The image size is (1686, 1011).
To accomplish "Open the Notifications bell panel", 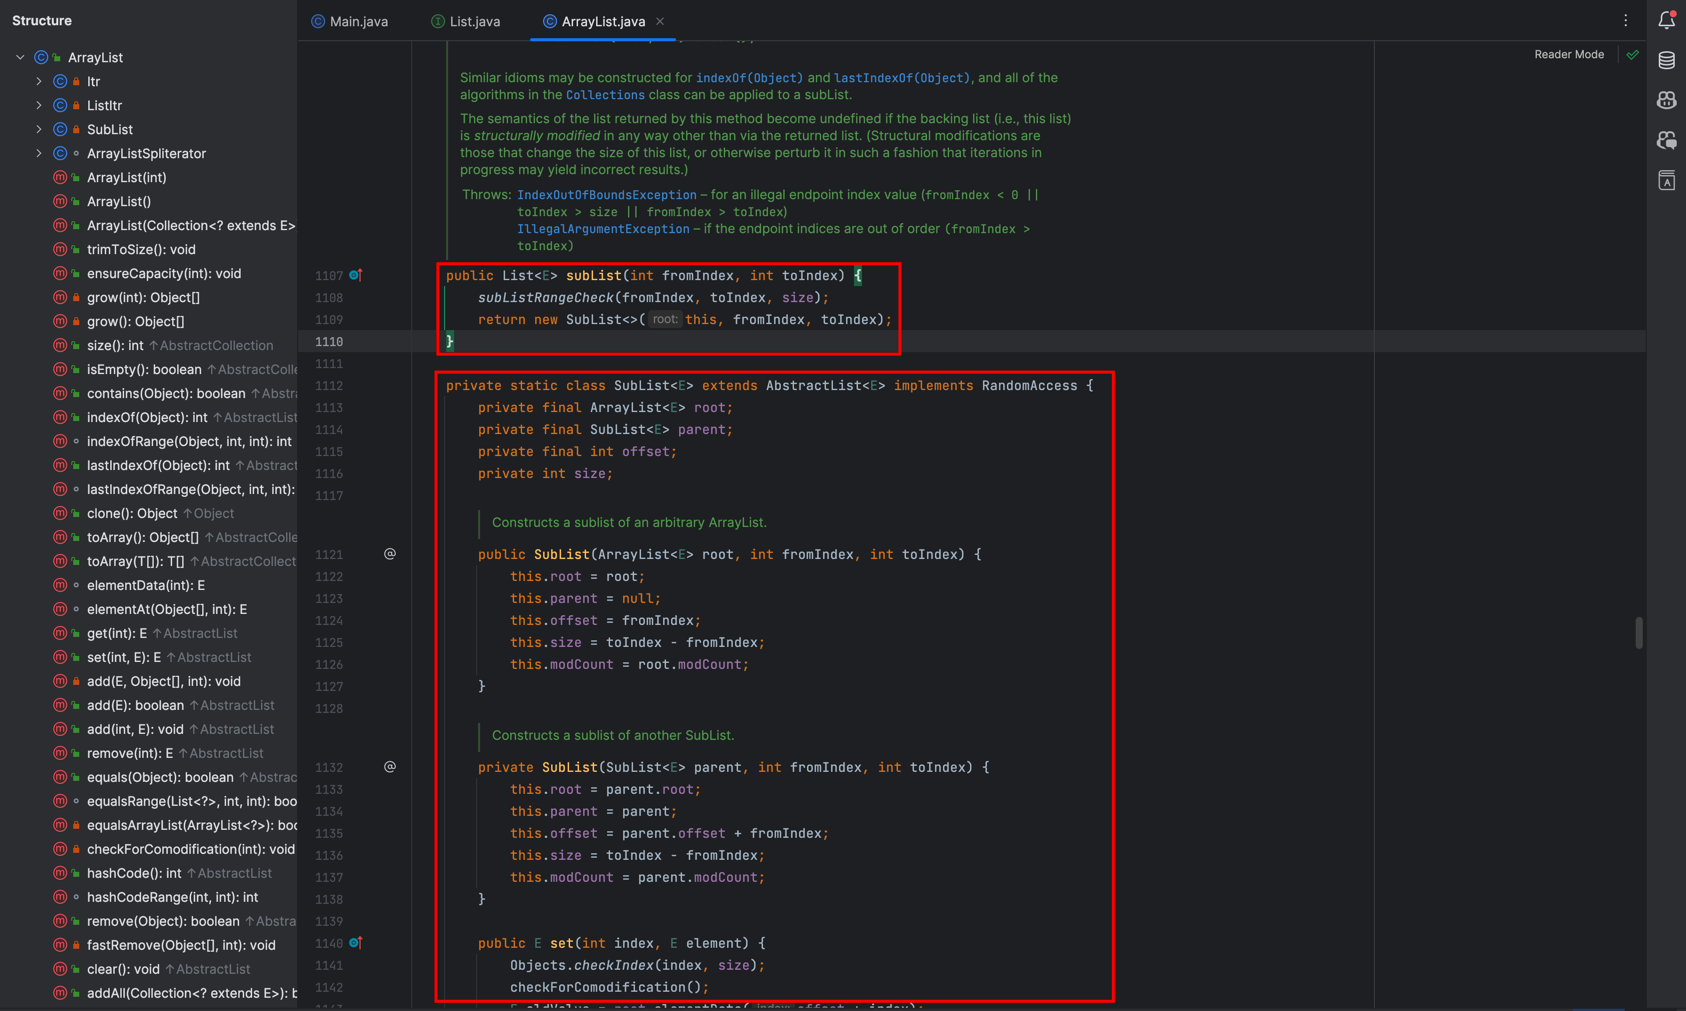I will click(1666, 20).
